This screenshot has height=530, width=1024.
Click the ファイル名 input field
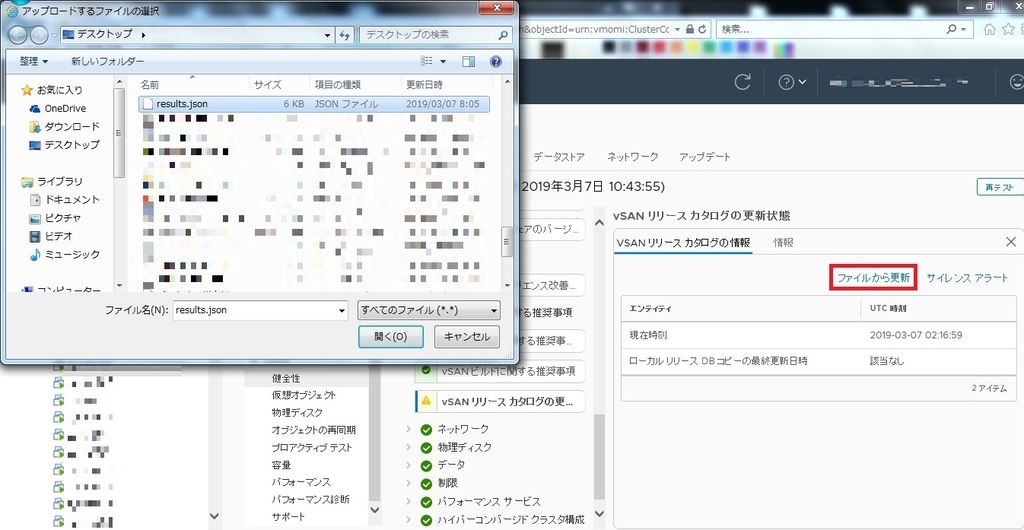(255, 310)
